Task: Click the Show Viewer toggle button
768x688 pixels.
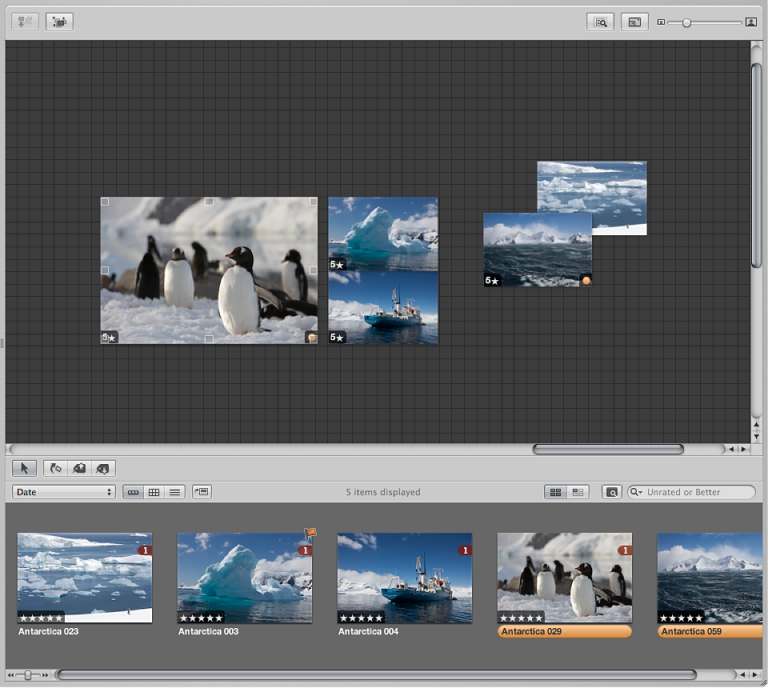Action: 202,492
